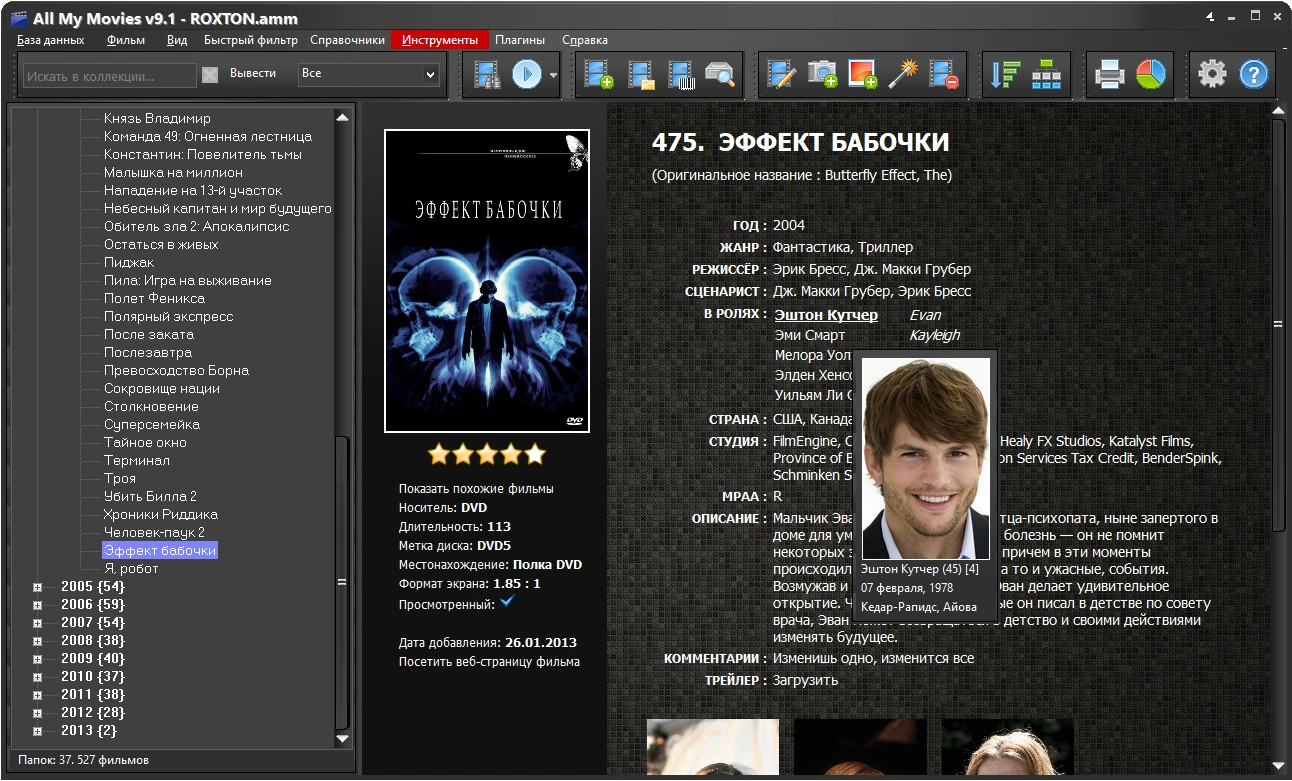This screenshot has width=1292, height=781.
Task: Expand the 2008 {38} folder
Action: (x=37, y=641)
